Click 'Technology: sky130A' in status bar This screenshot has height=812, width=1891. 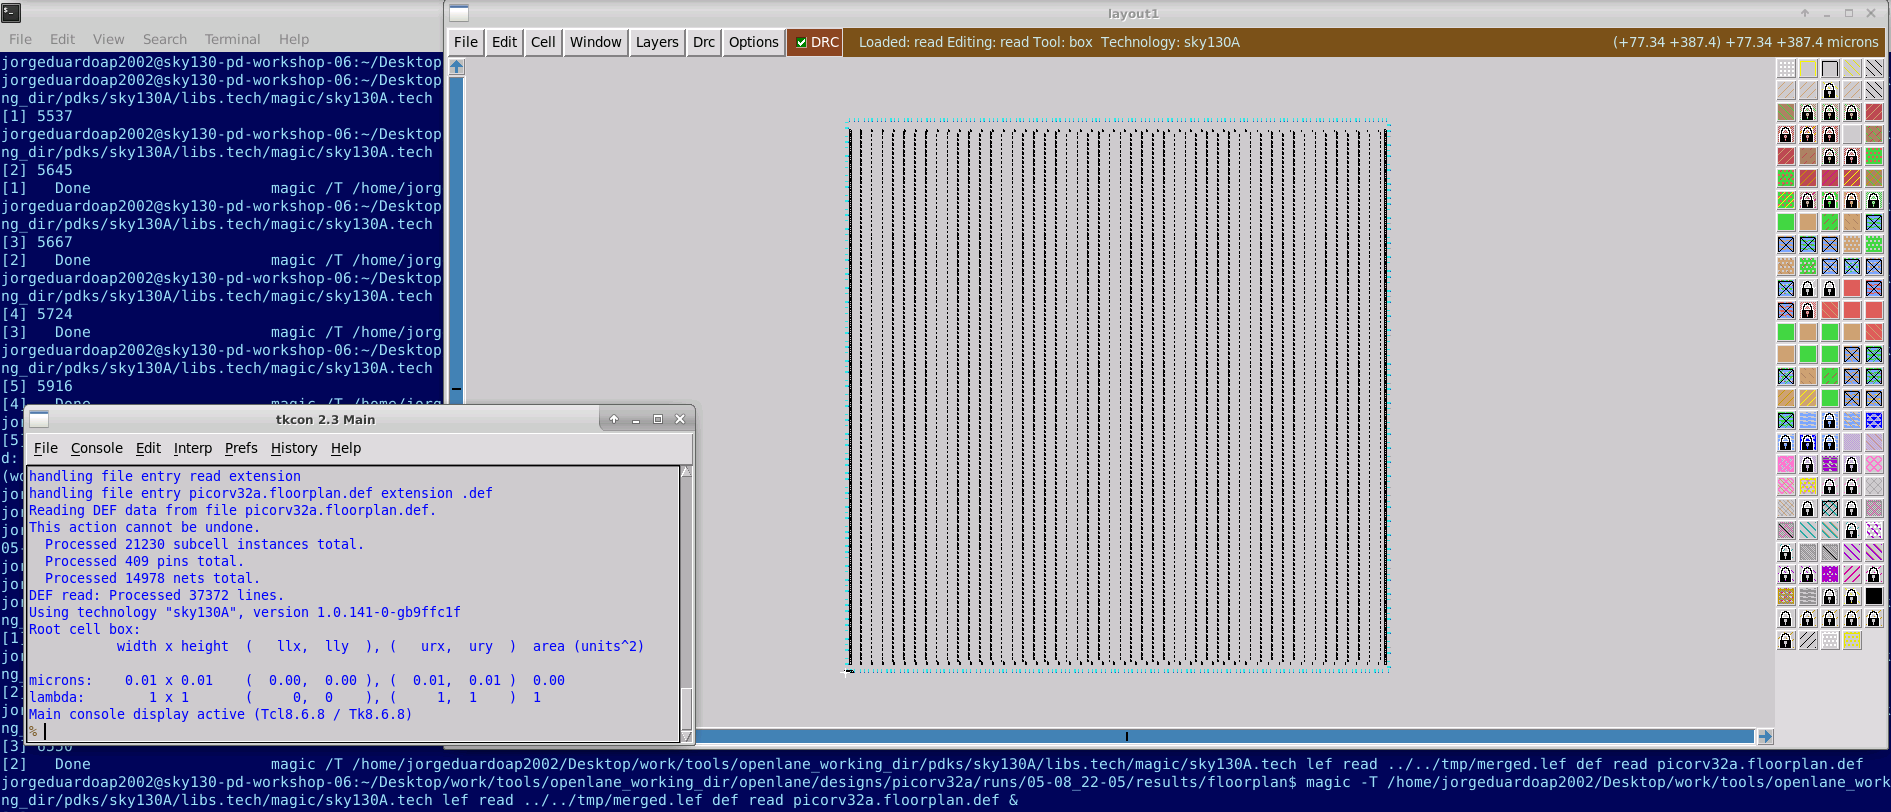1170,42
